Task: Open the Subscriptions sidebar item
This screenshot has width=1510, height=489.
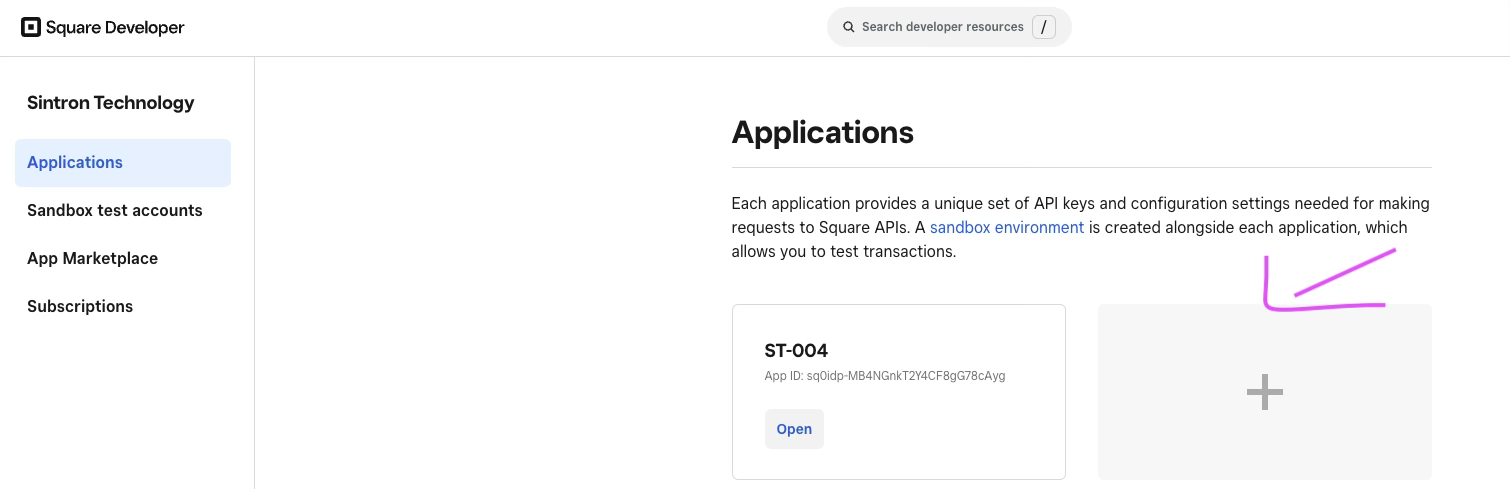Action: [80, 306]
